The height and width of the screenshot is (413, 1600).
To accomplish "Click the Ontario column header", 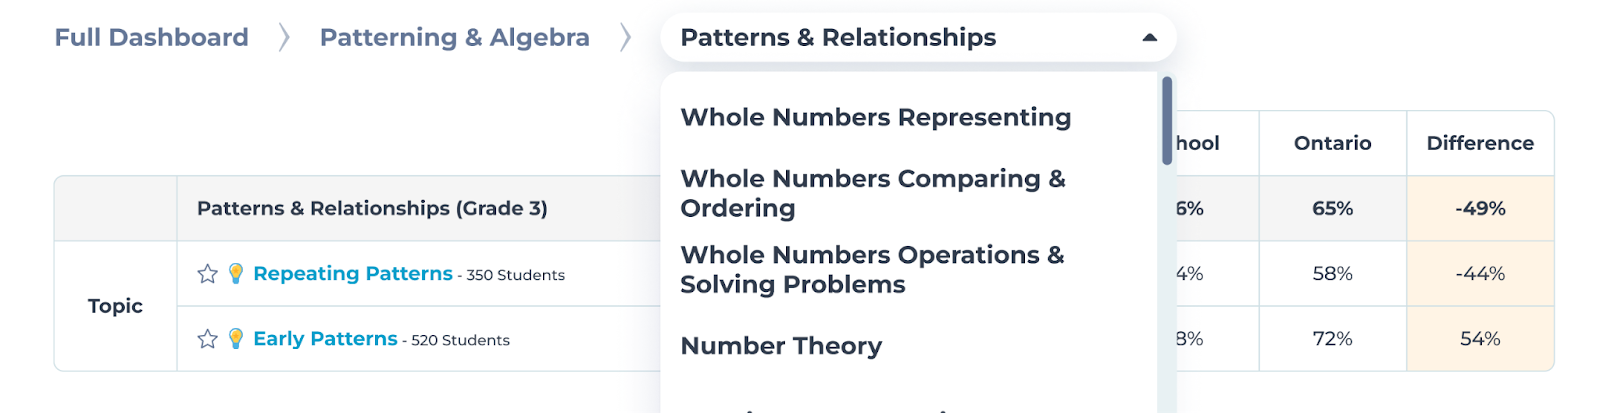I will [x=1332, y=143].
